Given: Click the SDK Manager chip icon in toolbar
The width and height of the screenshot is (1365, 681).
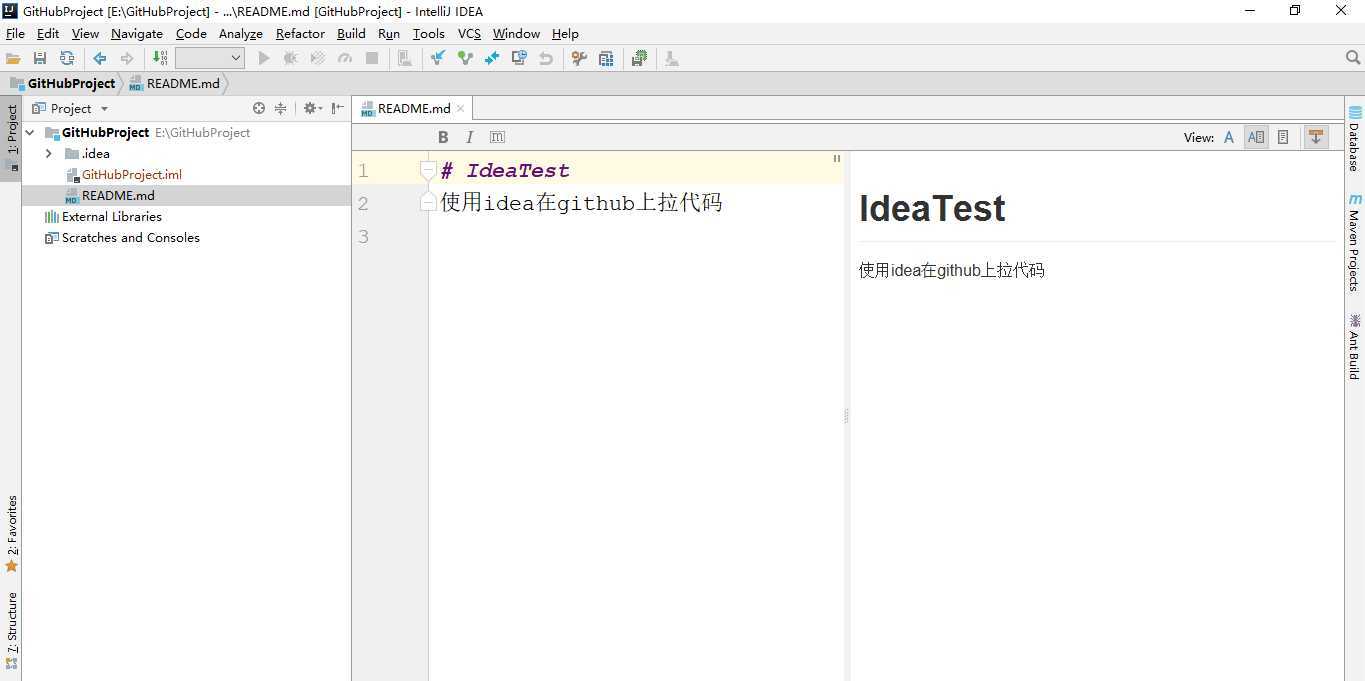Looking at the screenshot, I should point(639,59).
